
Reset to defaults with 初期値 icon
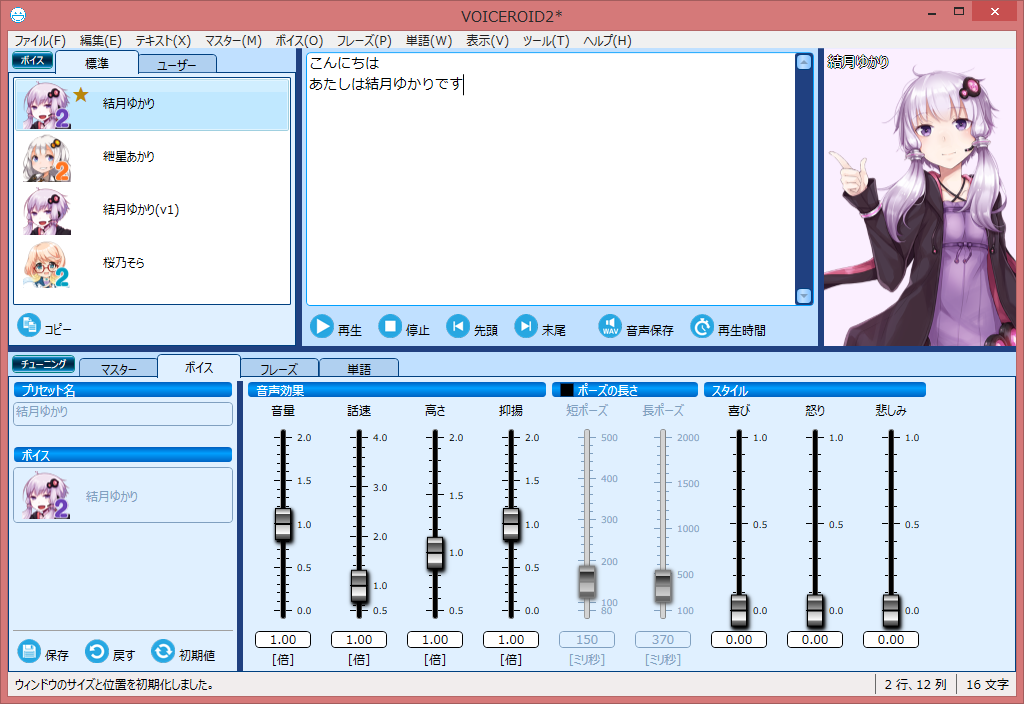click(163, 651)
